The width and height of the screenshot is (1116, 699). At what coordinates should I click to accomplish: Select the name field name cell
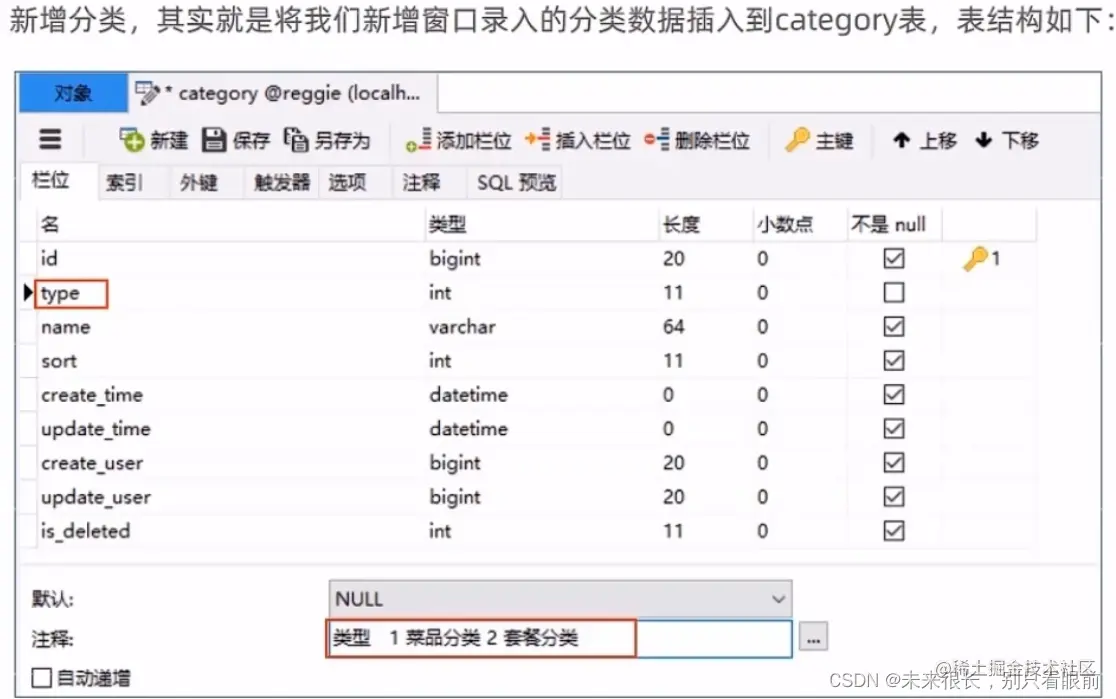point(231,327)
